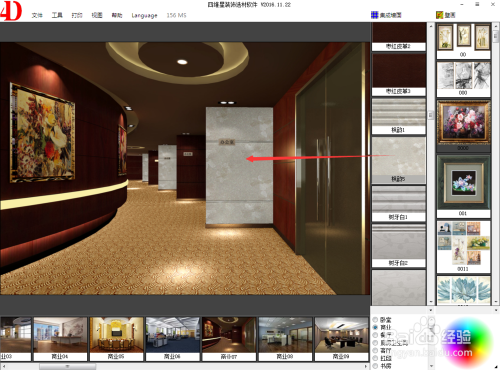Viewport: 500px width, 370px height.
Task: Choose the partially visible last material swatch
Action: 399,287
